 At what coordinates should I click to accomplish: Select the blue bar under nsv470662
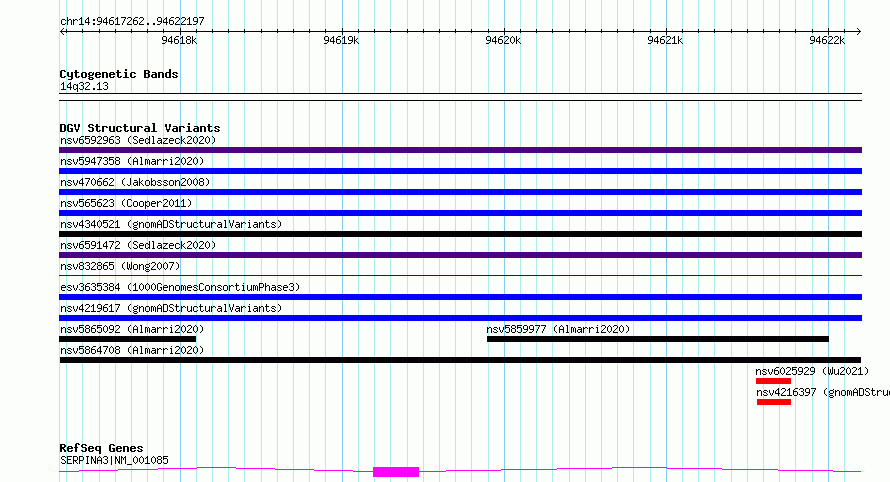tap(460, 192)
